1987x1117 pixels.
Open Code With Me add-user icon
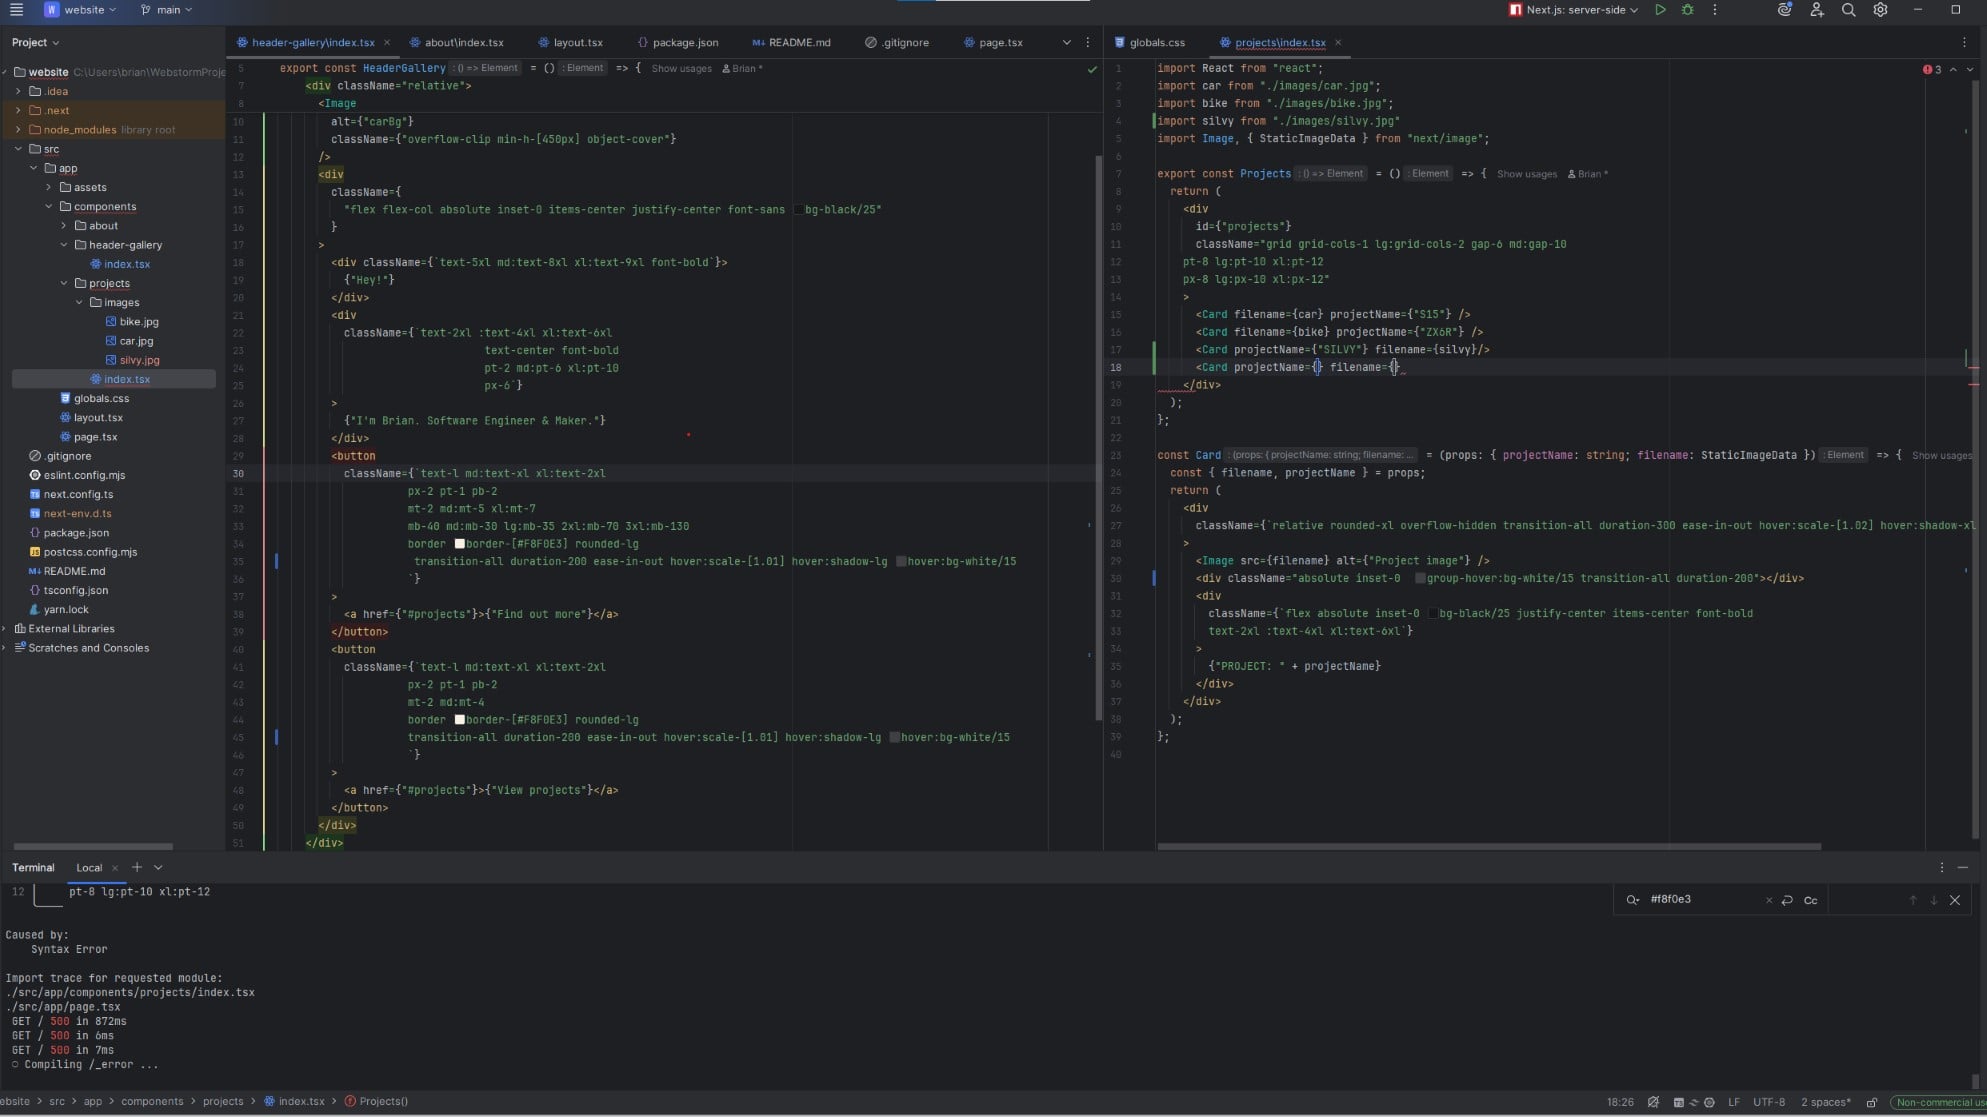(x=1817, y=10)
